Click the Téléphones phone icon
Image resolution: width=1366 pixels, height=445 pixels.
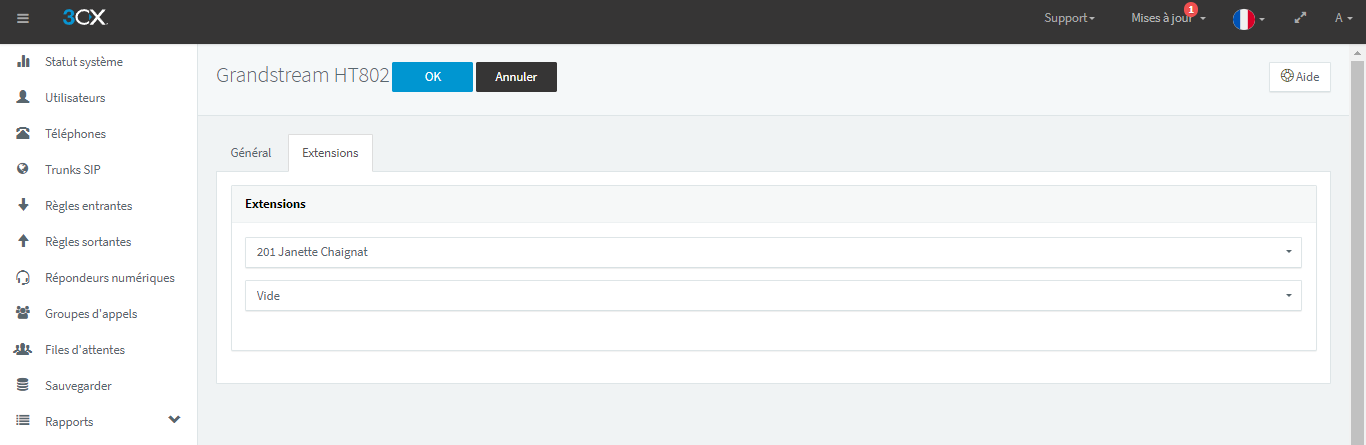(x=23, y=134)
